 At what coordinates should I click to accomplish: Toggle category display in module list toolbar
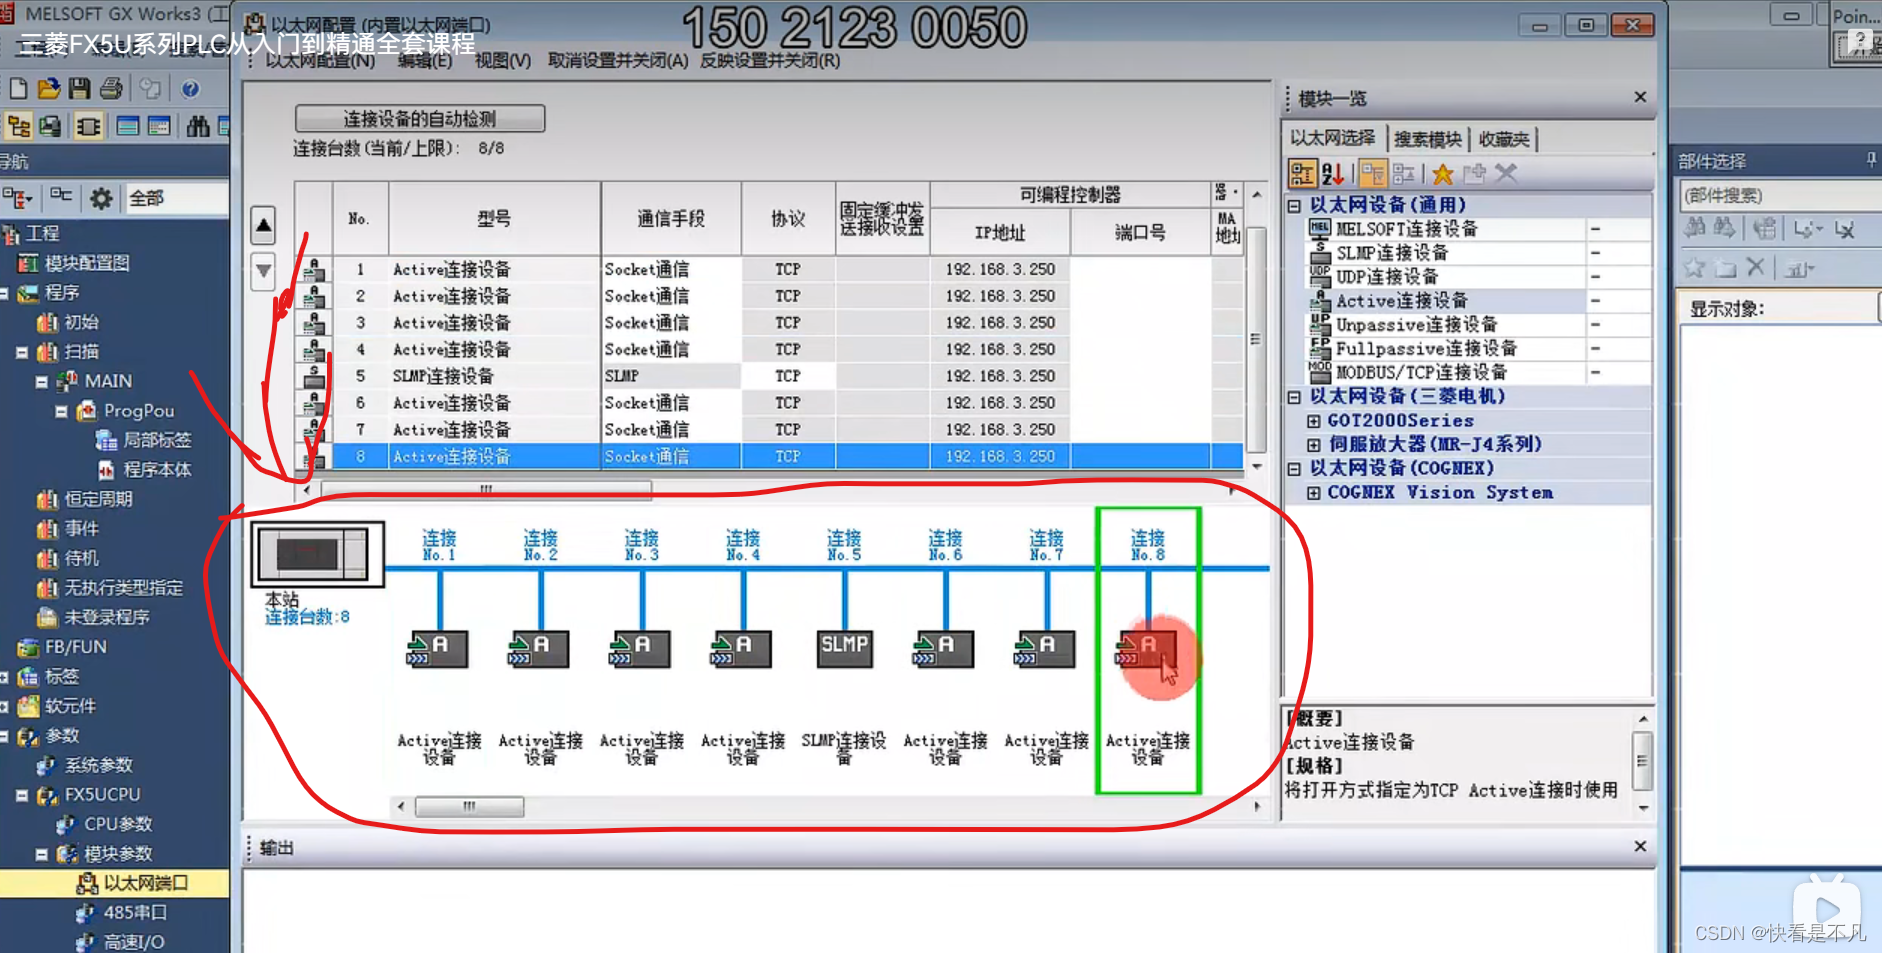pyautogui.click(x=1302, y=174)
